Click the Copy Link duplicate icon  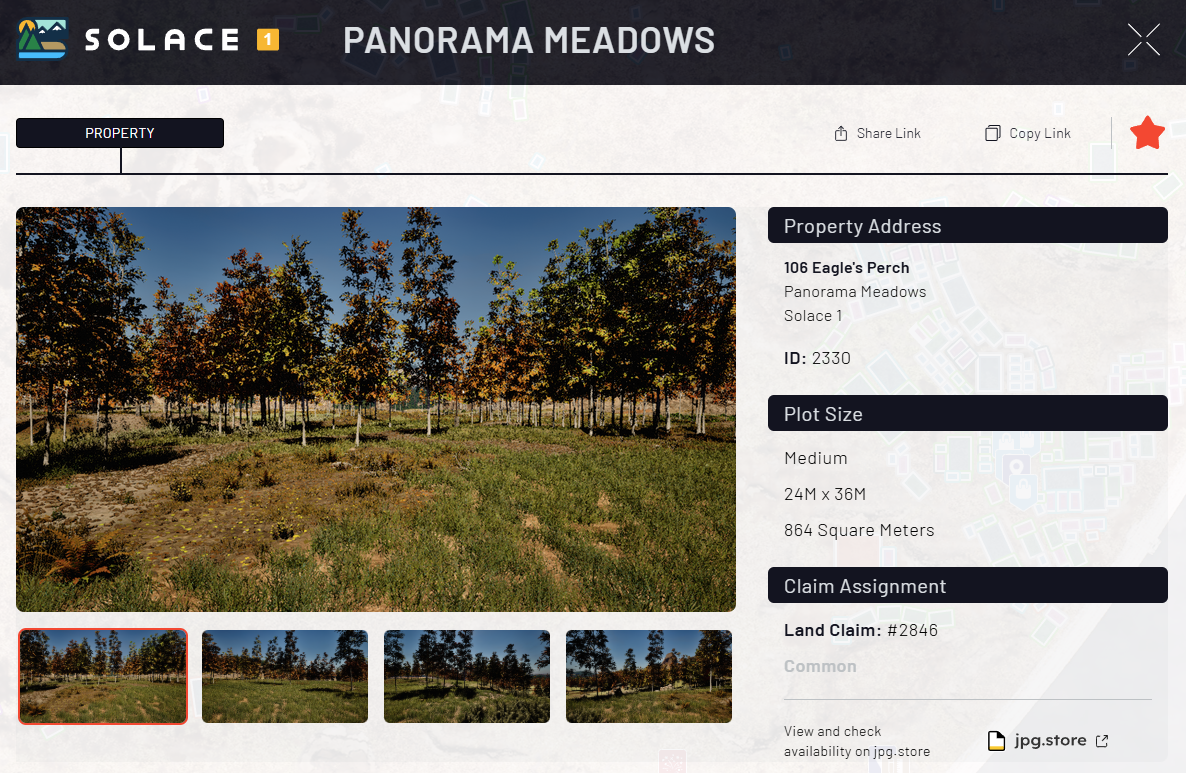point(992,134)
